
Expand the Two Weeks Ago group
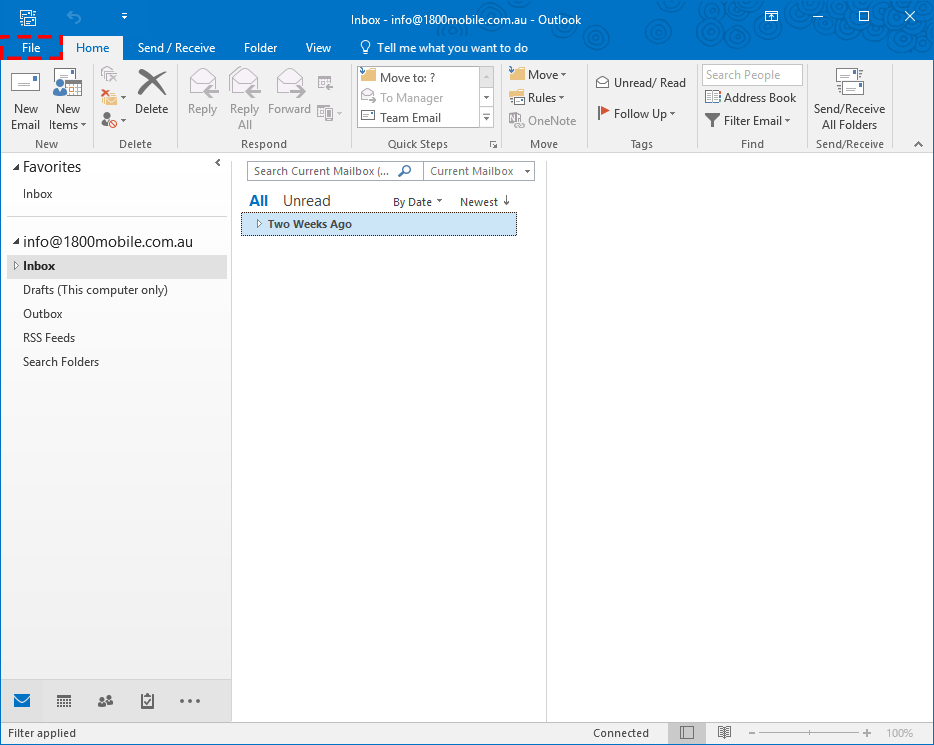(x=259, y=224)
